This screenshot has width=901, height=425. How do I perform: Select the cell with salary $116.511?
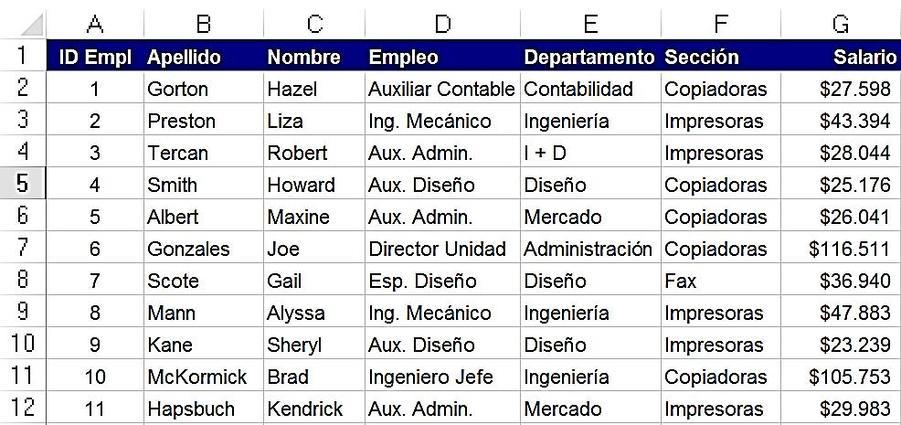point(841,248)
